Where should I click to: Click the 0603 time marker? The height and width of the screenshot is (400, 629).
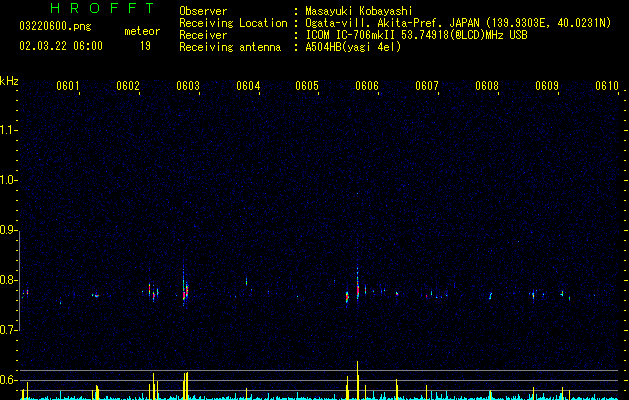(x=188, y=86)
